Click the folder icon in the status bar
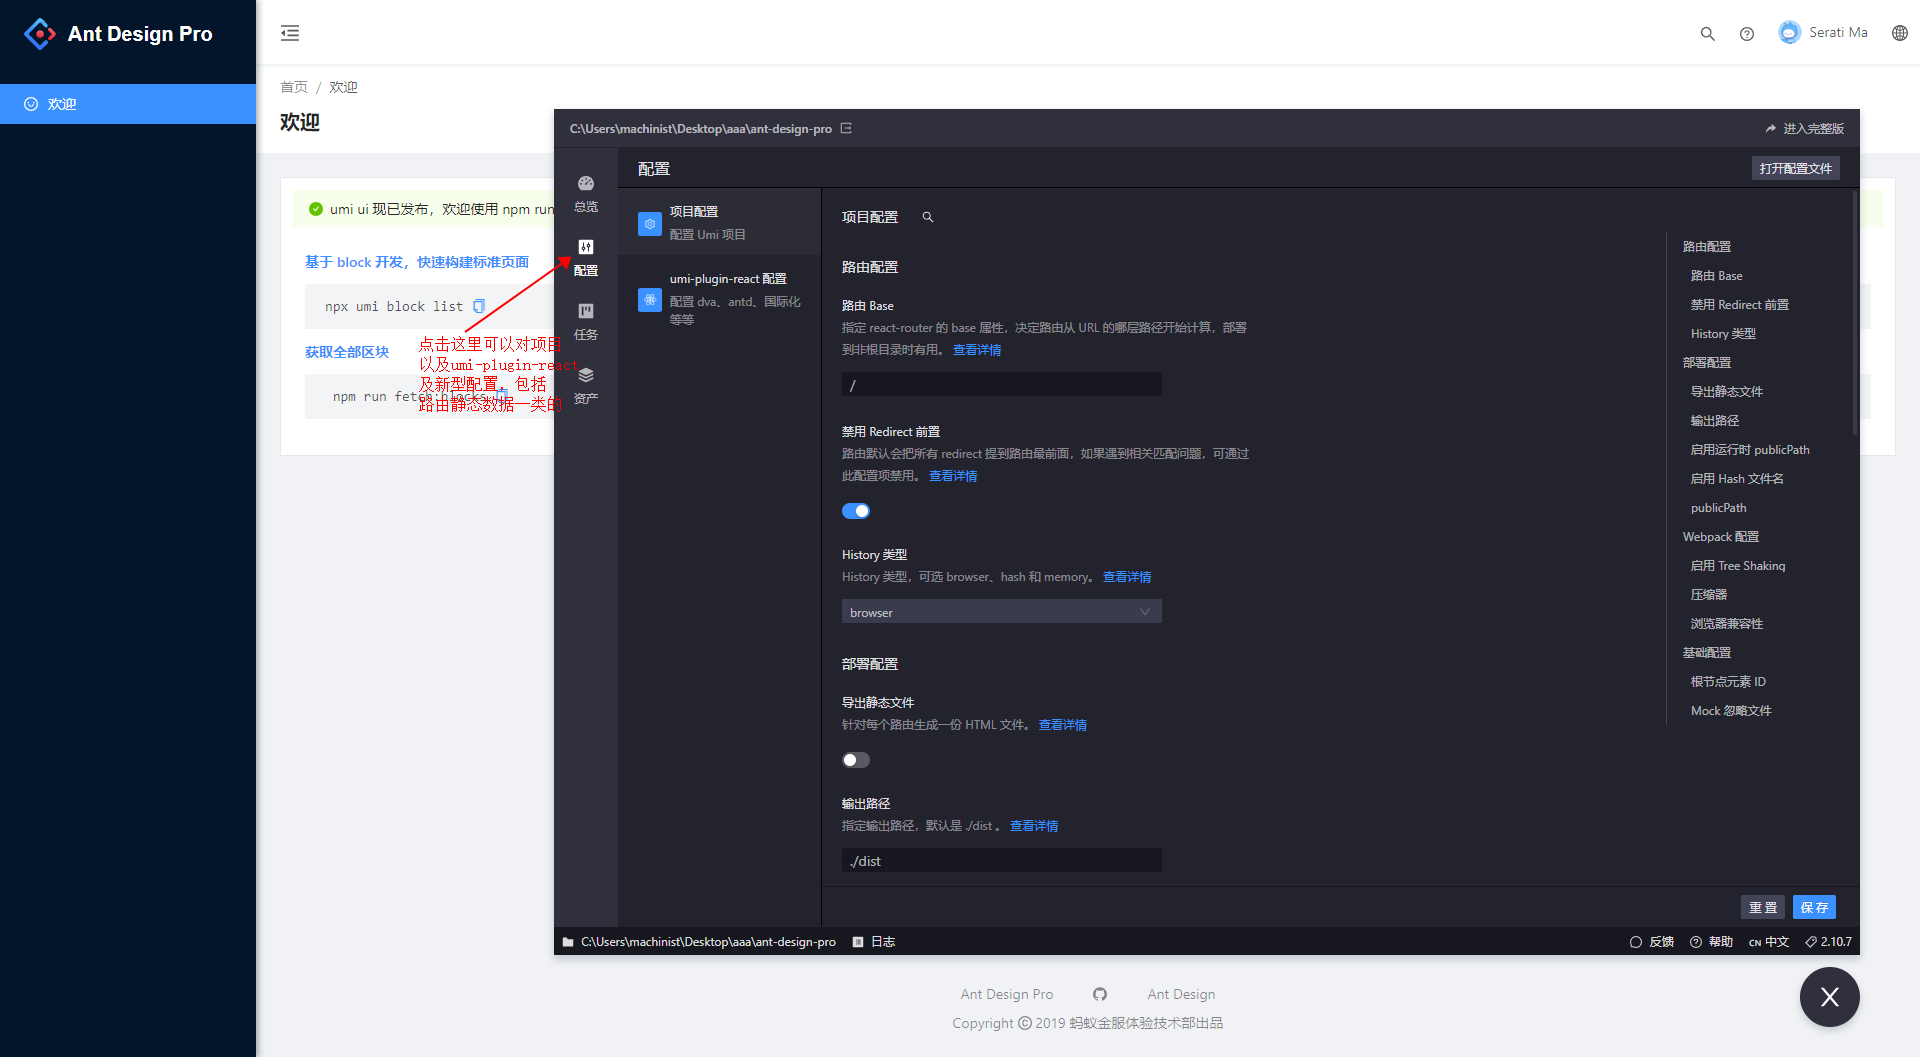 (568, 942)
